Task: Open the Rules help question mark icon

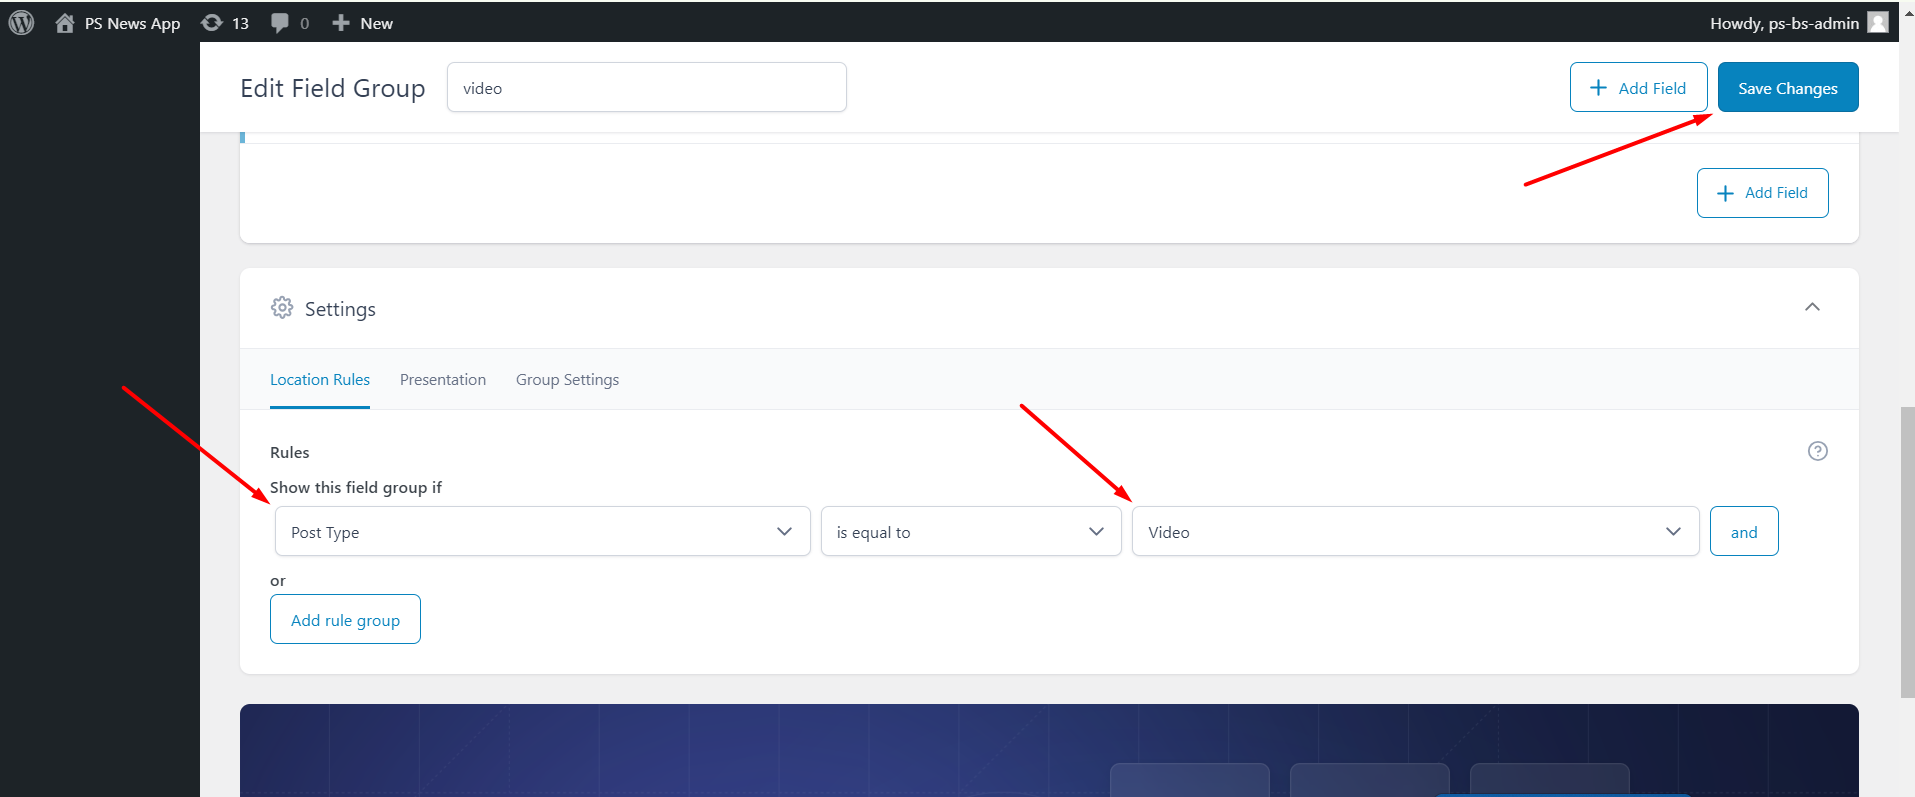Action: point(1818,451)
